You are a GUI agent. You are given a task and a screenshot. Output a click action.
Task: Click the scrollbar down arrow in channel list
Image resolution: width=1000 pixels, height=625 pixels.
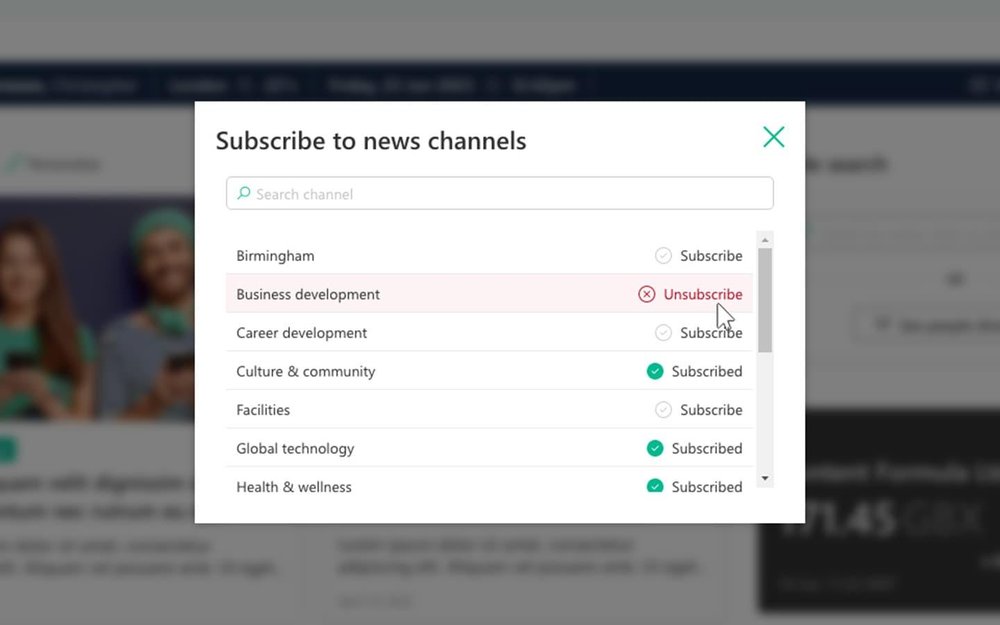click(x=765, y=478)
